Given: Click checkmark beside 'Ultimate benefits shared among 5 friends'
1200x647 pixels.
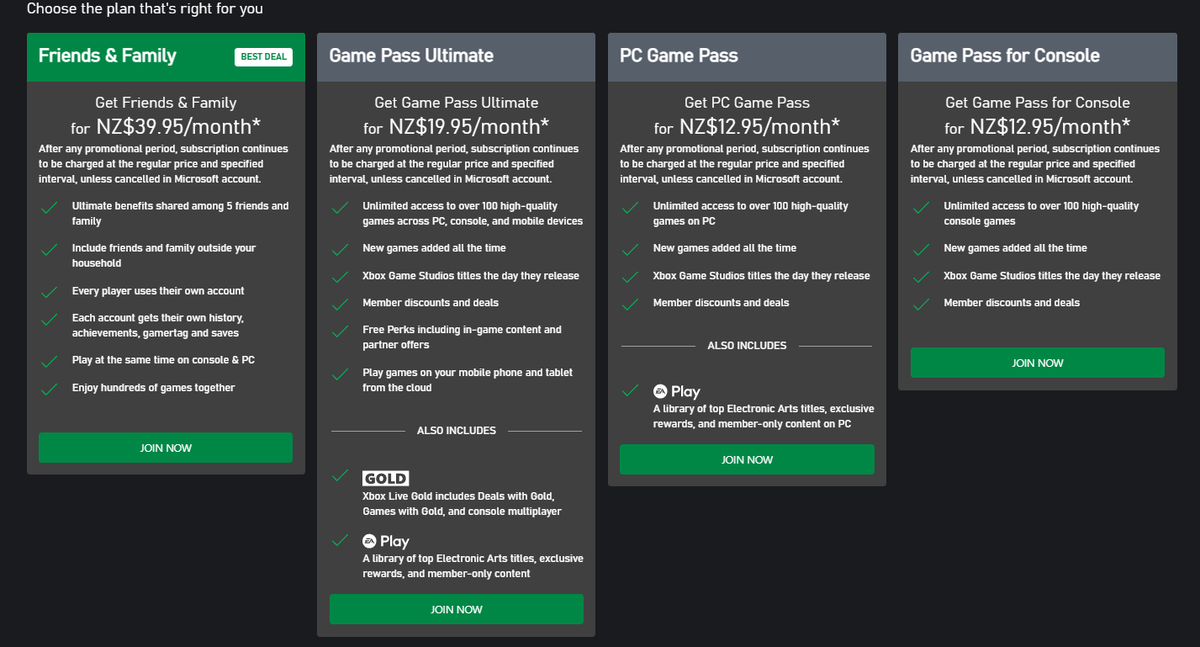Looking at the screenshot, I should [x=49, y=208].
